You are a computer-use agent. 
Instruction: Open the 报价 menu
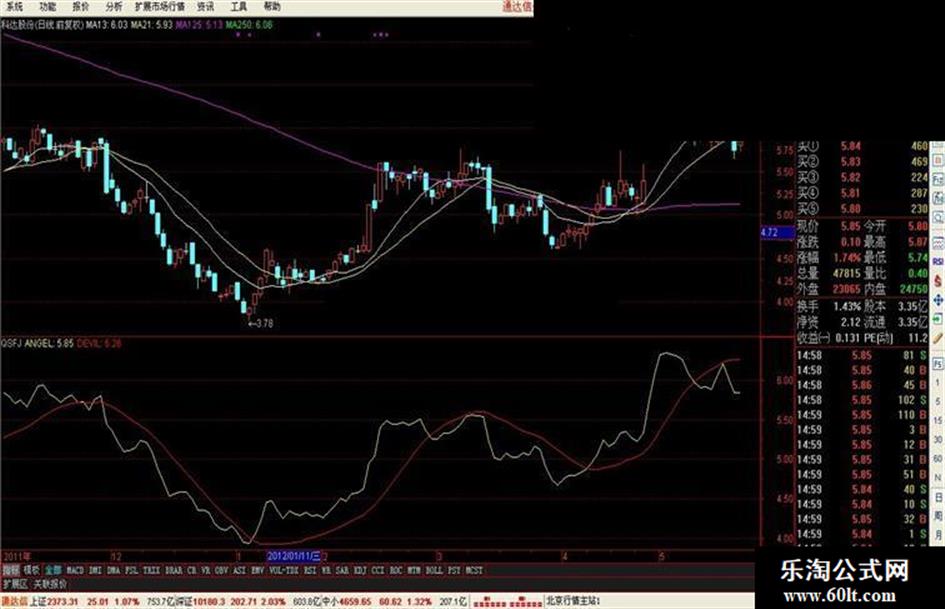(x=81, y=7)
